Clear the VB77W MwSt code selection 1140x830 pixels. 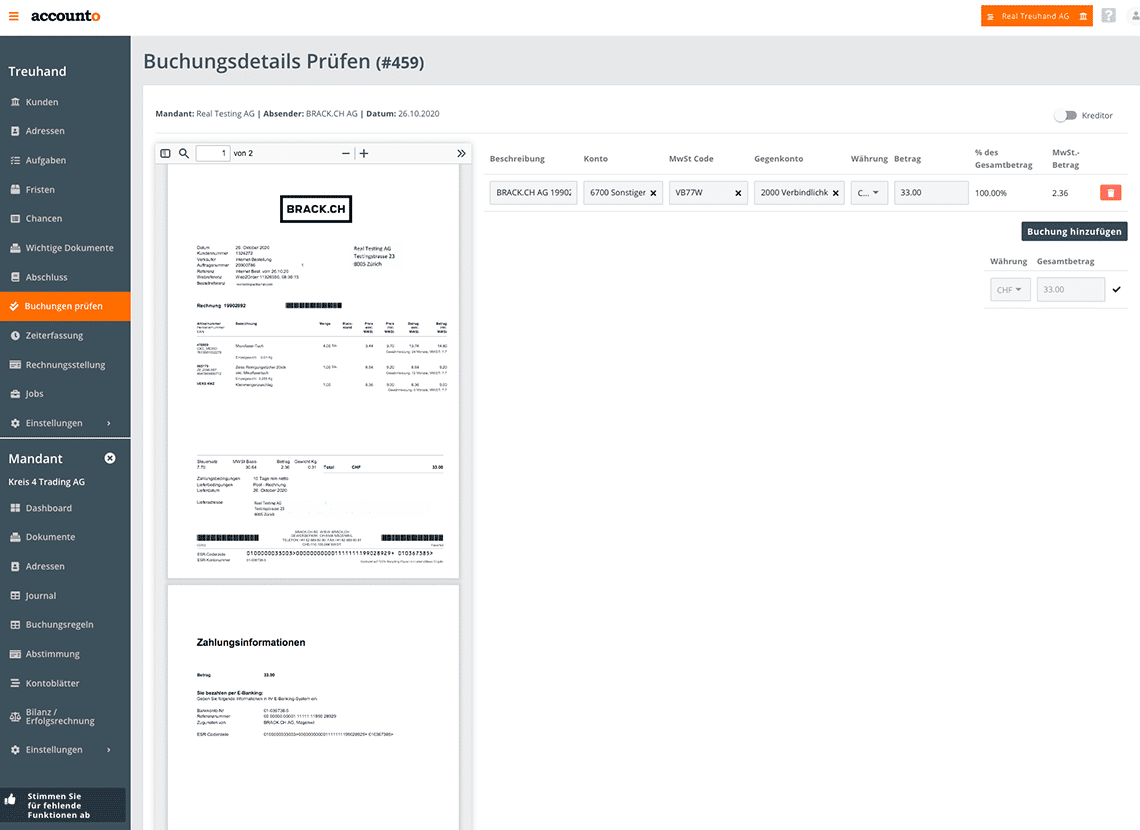coord(738,193)
